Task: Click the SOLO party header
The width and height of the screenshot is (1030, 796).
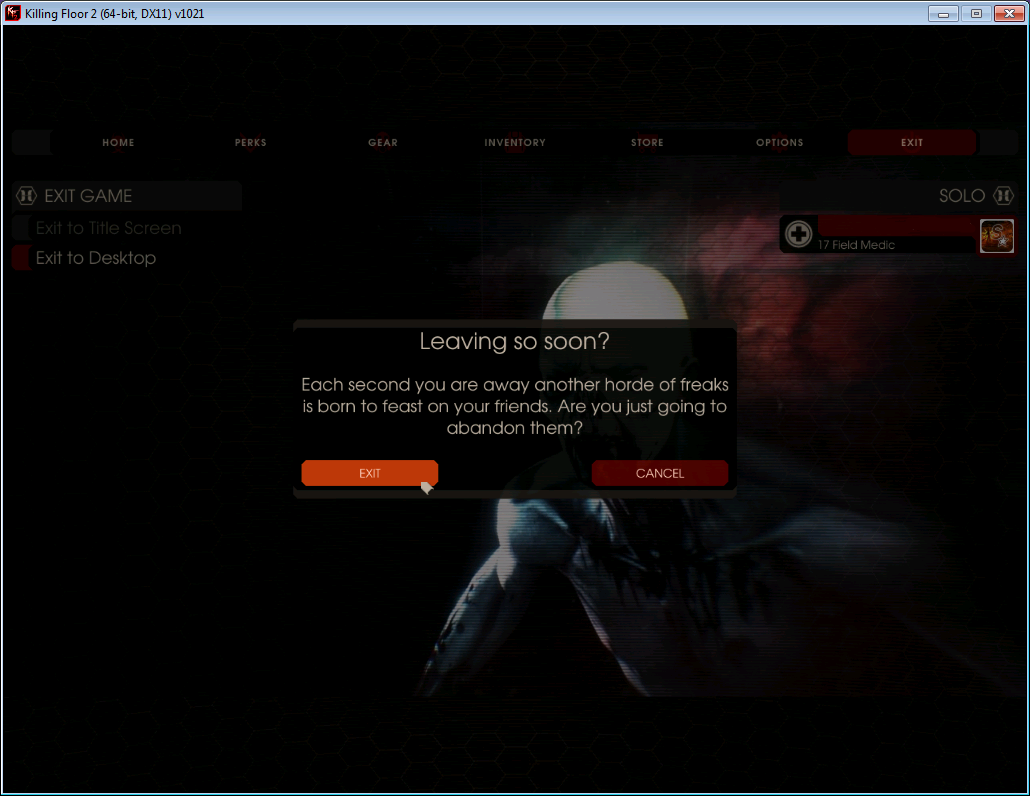Action: click(x=897, y=196)
